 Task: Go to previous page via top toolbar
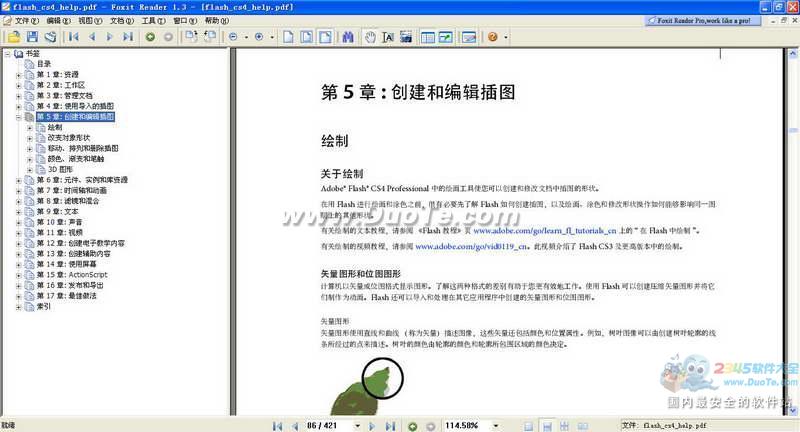click(x=92, y=37)
